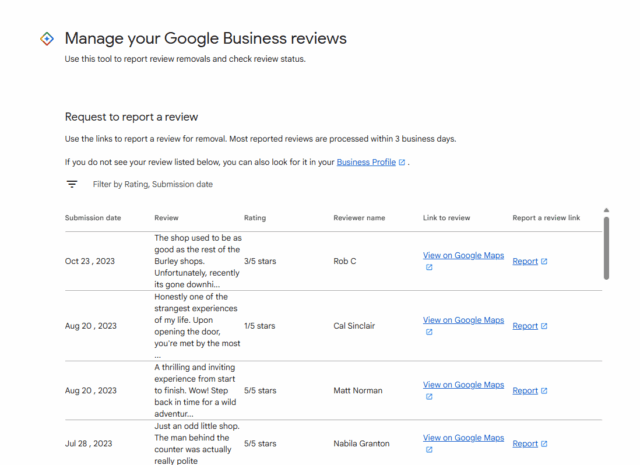
Task: Click the reviewer name Nabila Granton
Action: click(x=362, y=444)
